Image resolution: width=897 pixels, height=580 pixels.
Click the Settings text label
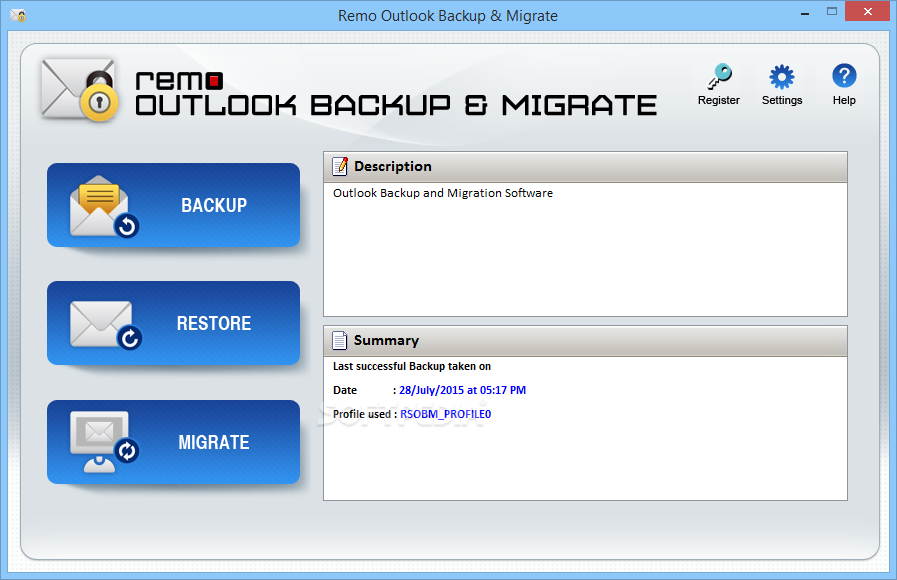781,100
